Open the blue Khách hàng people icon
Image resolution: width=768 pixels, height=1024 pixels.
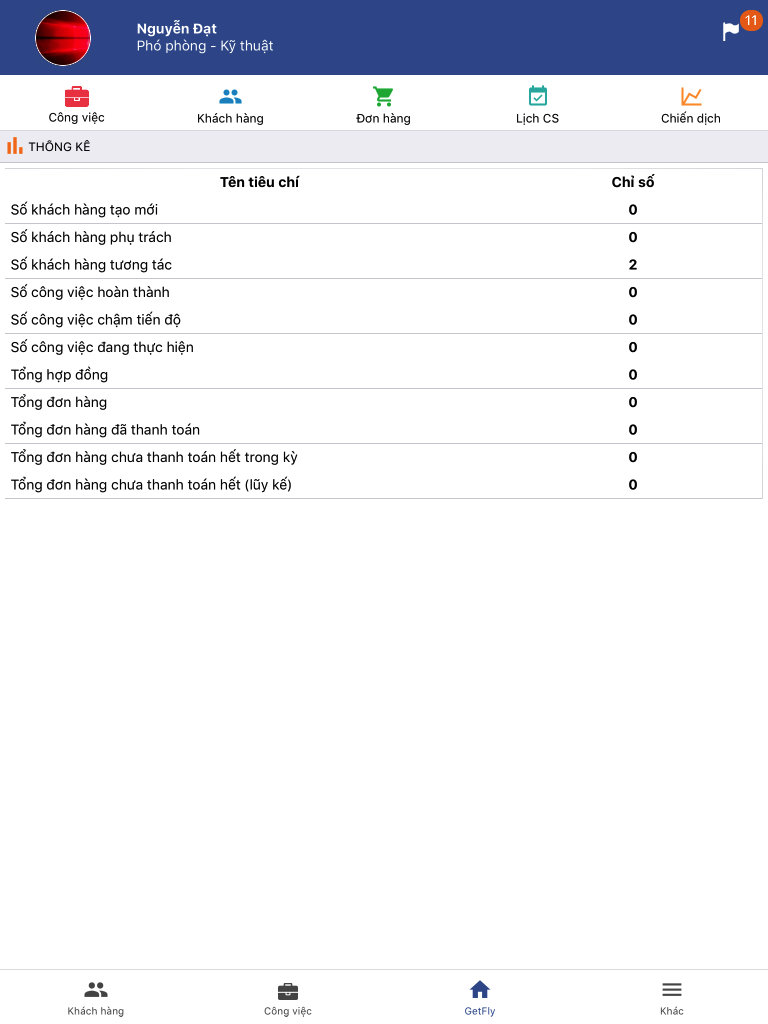pos(231,97)
